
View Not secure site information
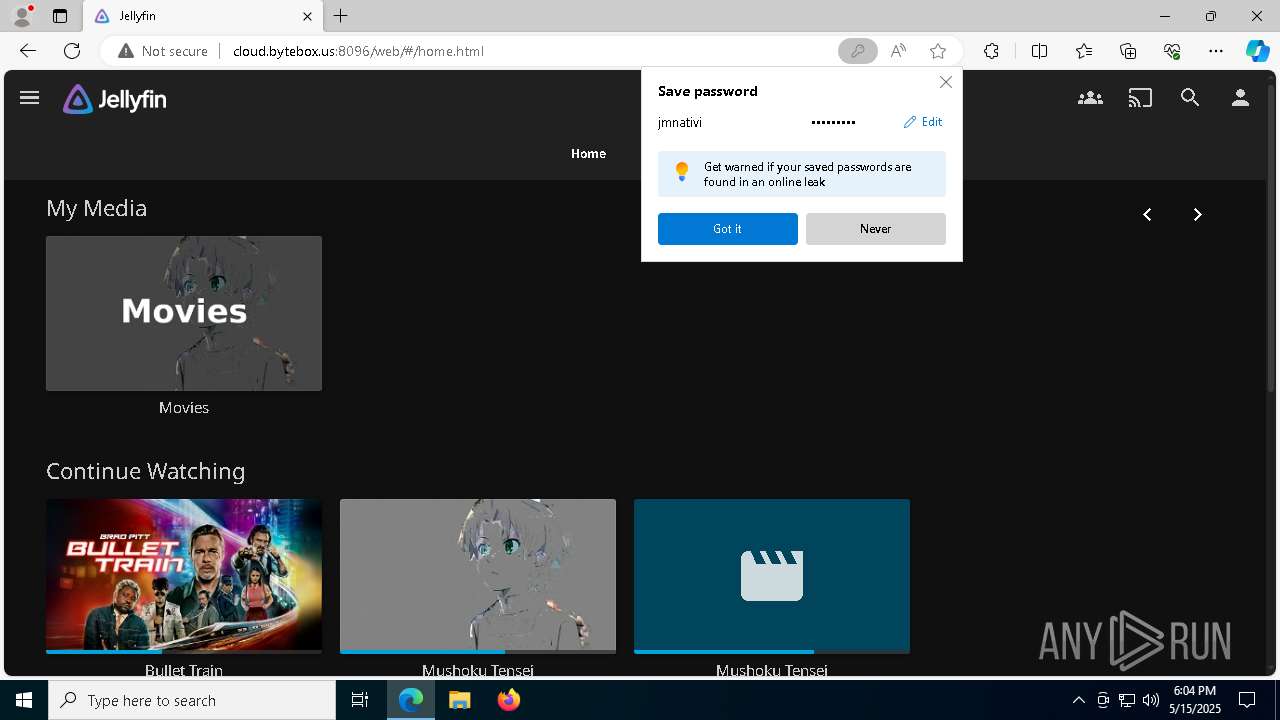coord(163,51)
